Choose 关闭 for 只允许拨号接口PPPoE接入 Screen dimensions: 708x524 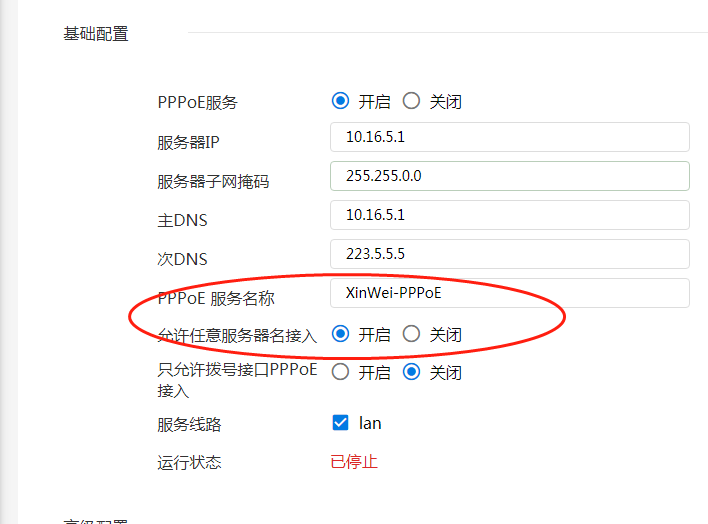coord(411,372)
